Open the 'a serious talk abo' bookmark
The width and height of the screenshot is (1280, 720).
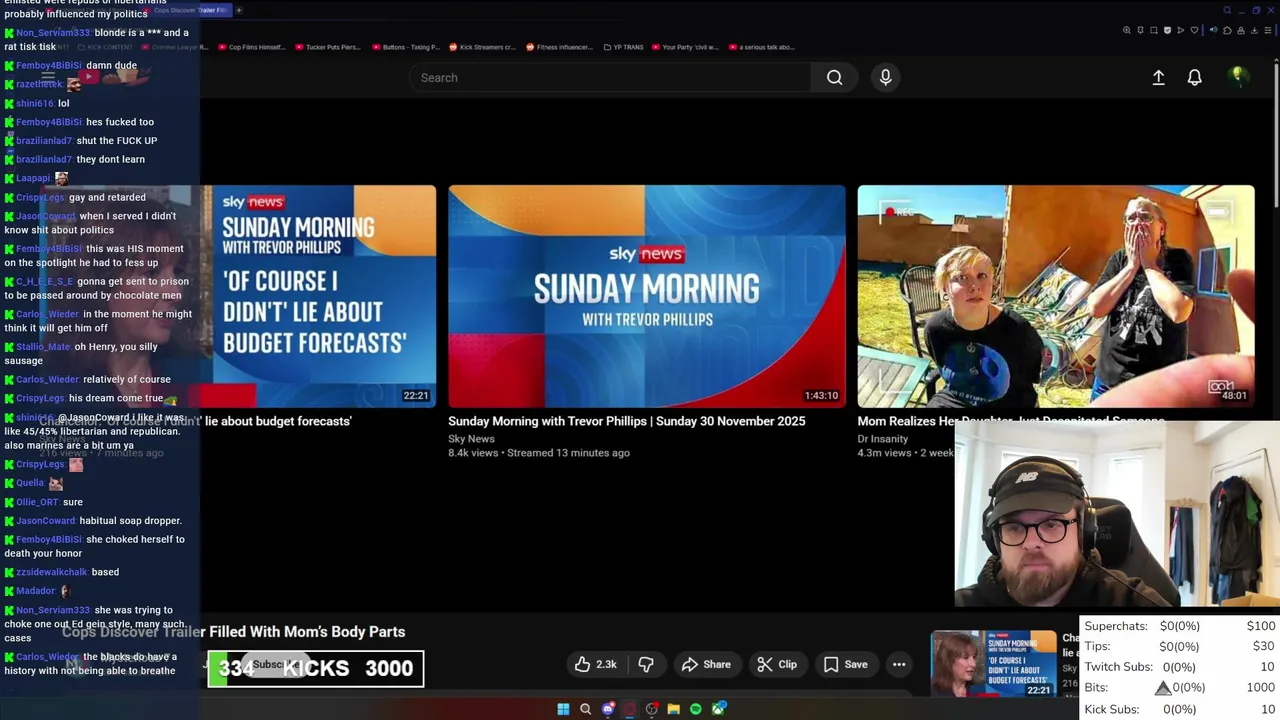point(762,47)
